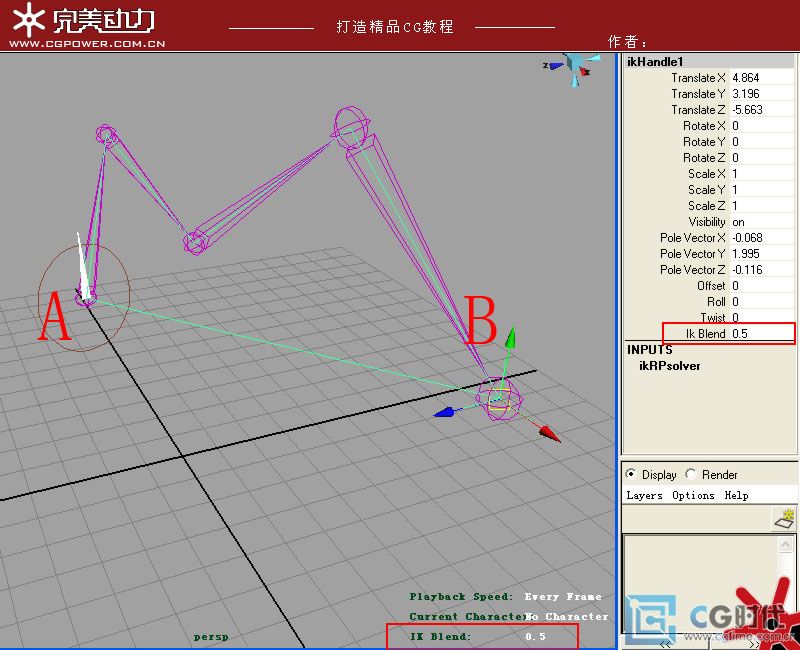800x650 pixels.
Task: Click the Rotate Y value field
Action: point(762,142)
